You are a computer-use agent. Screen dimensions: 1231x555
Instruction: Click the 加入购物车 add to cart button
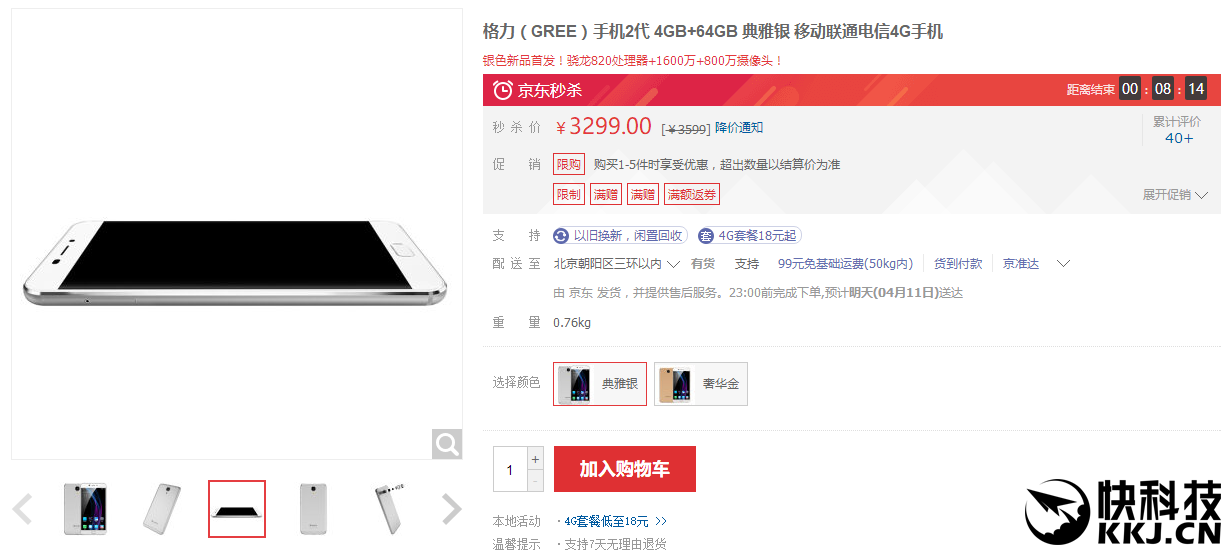click(625, 469)
